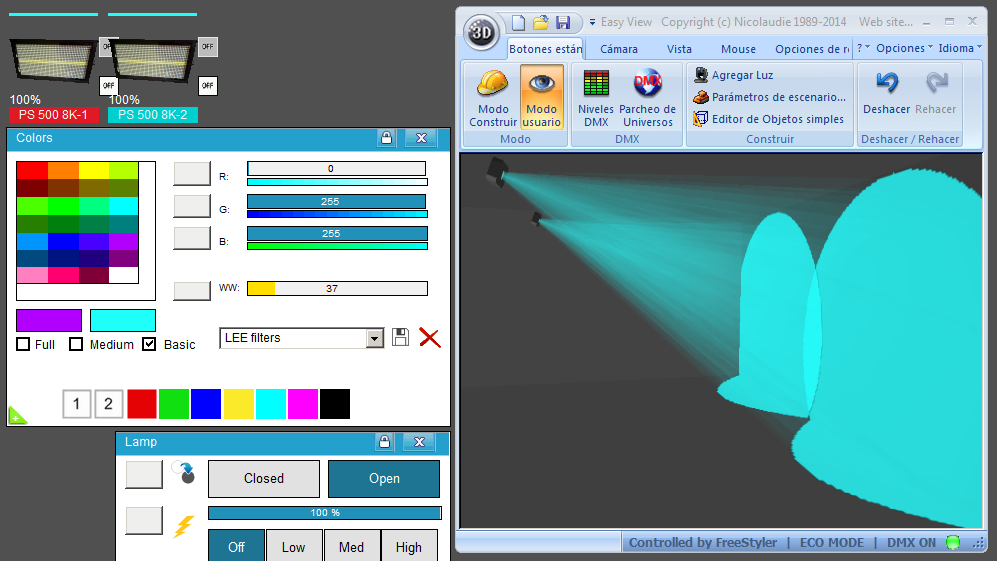Delete filter with the red X
This screenshot has height=561, width=997.
coord(430,337)
